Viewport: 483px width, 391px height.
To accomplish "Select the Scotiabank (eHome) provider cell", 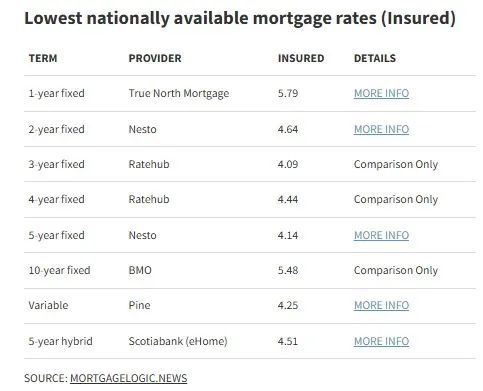I will (178, 341).
